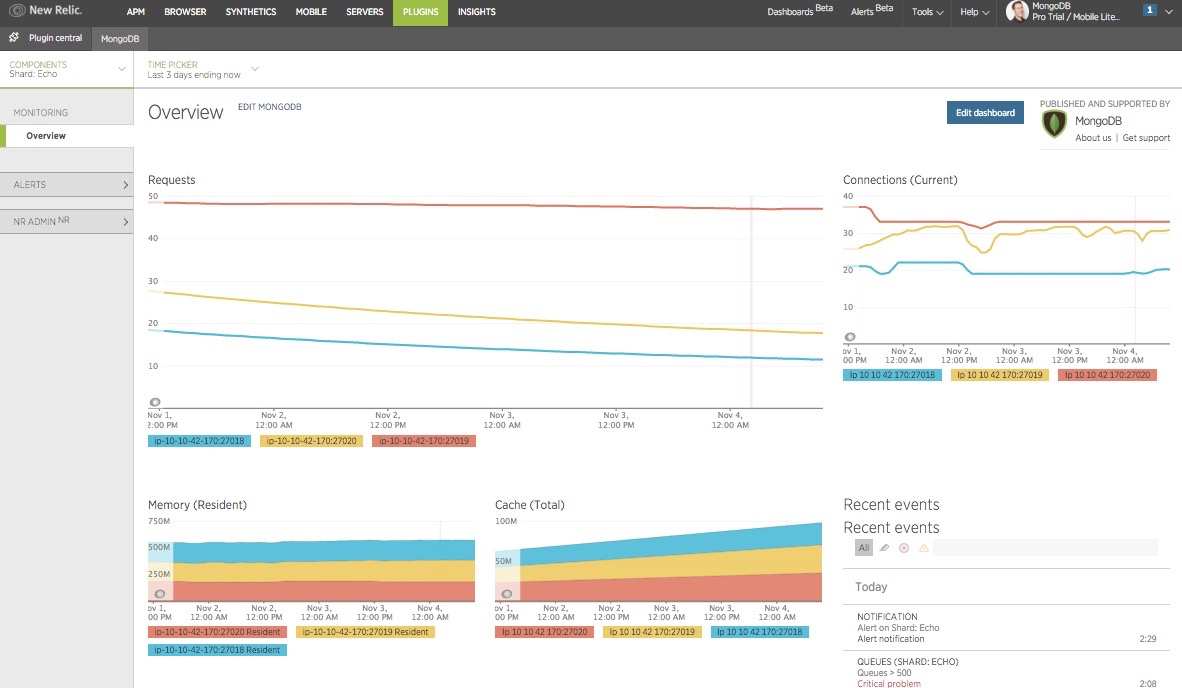This screenshot has height=688, width=1182.
Task: Click red 27020 swatch in Cache legend
Action: (544, 632)
